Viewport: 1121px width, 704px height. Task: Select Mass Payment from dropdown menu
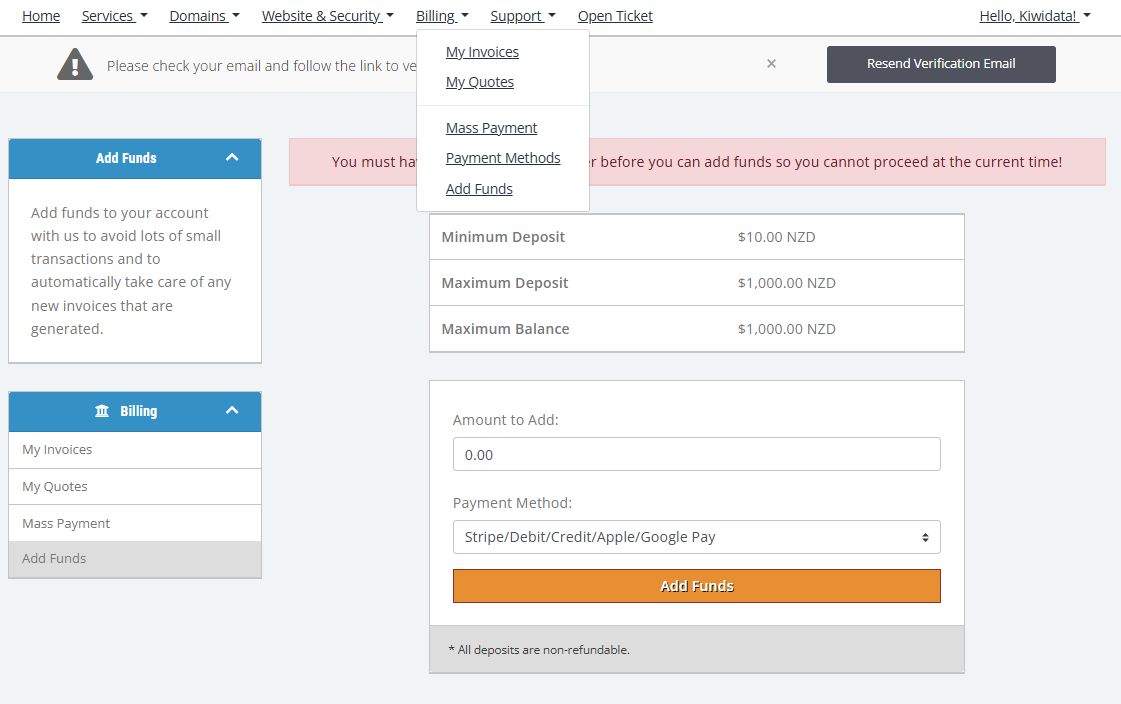(x=491, y=128)
